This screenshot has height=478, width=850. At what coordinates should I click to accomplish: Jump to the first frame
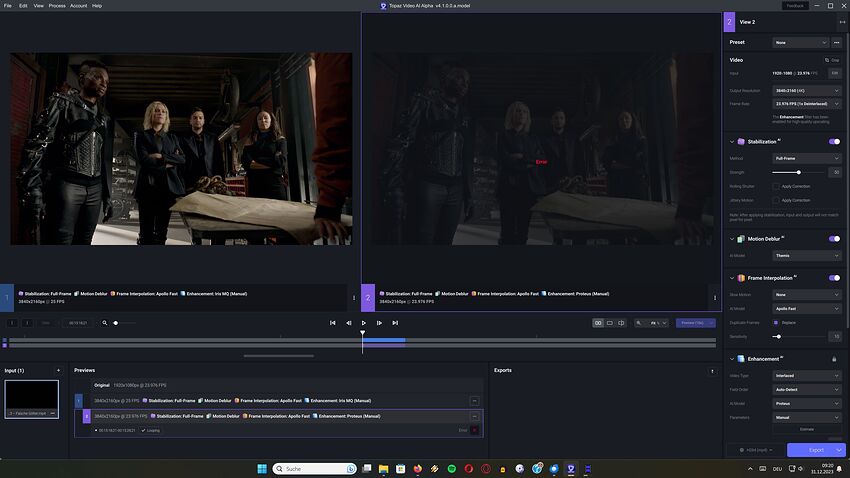(x=333, y=323)
